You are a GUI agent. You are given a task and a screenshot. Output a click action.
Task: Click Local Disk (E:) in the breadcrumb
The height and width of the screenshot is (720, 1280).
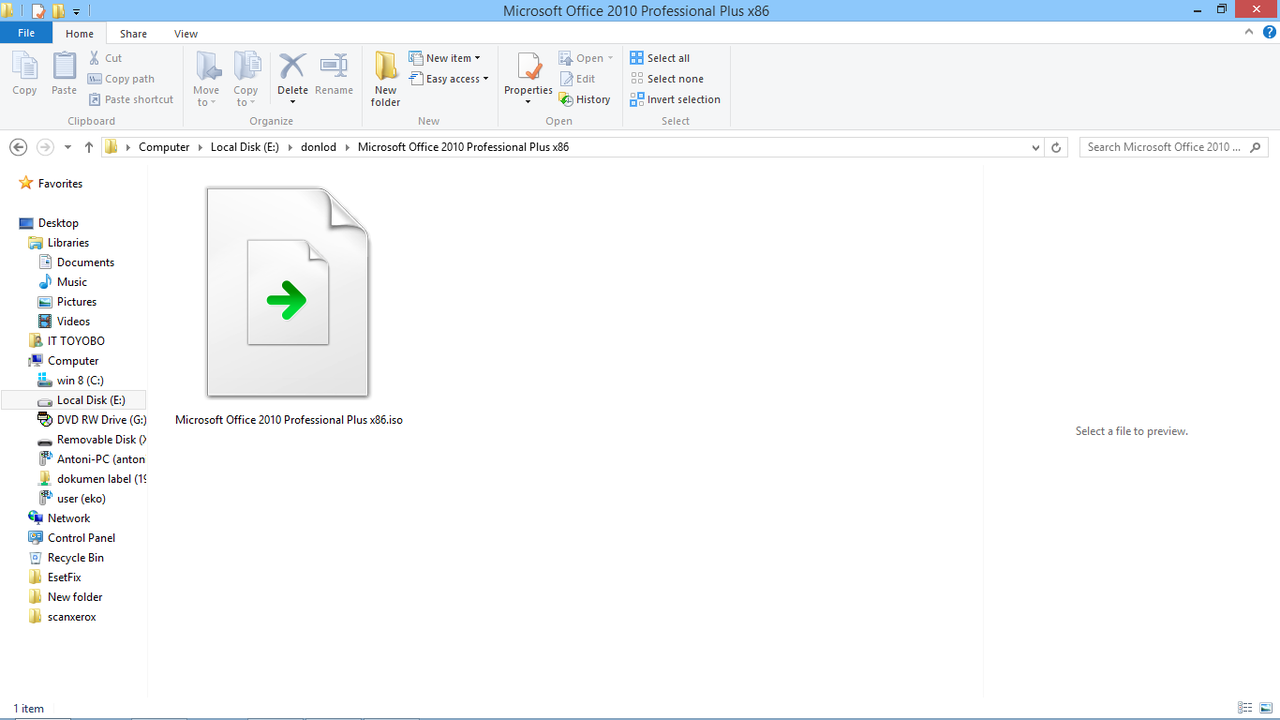coord(245,147)
